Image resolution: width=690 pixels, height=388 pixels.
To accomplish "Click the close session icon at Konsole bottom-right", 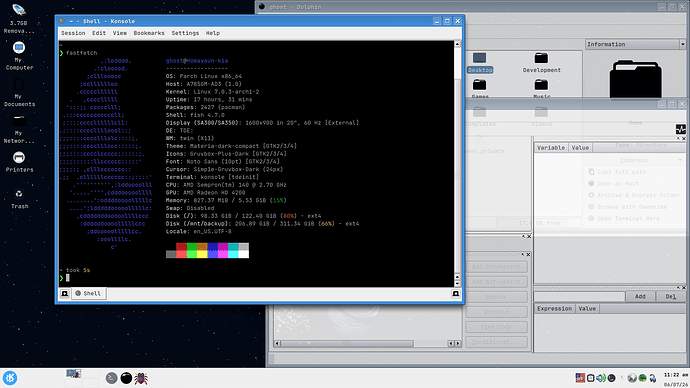I will click(x=456, y=293).
